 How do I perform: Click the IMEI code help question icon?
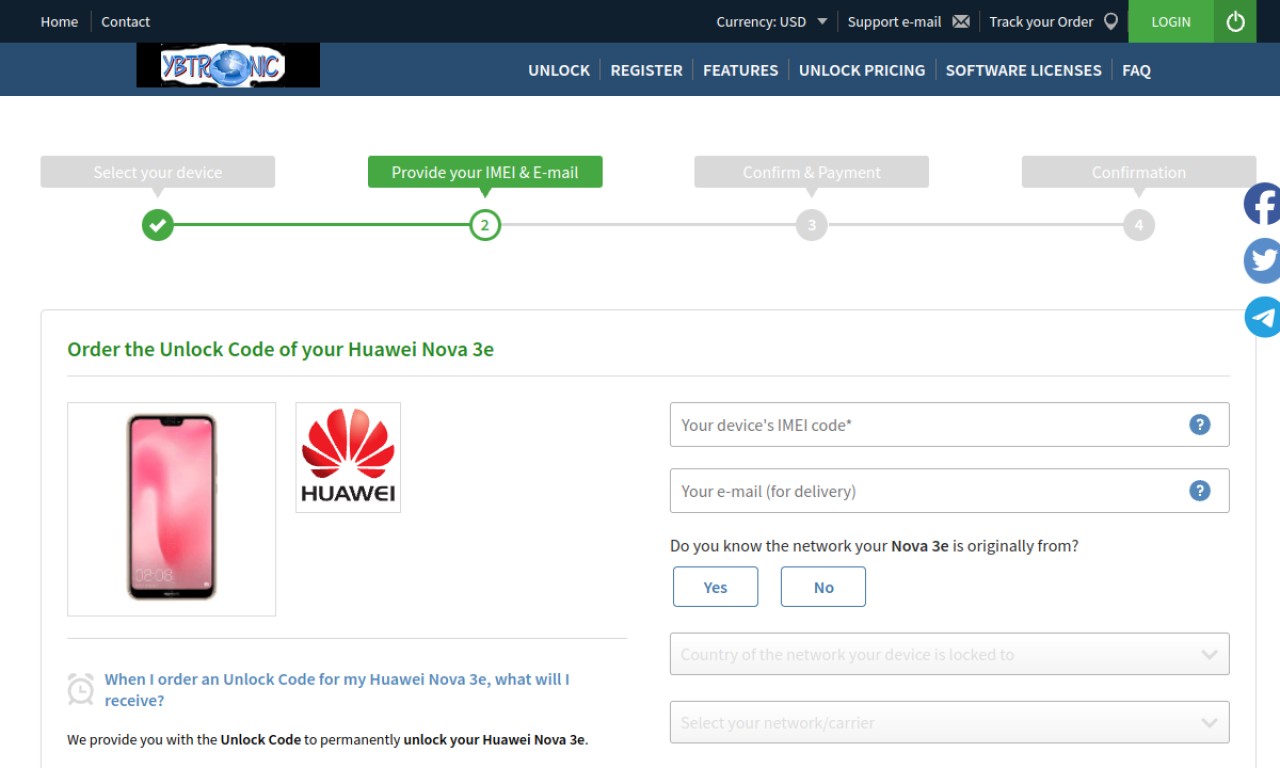[x=1200, y=425]
